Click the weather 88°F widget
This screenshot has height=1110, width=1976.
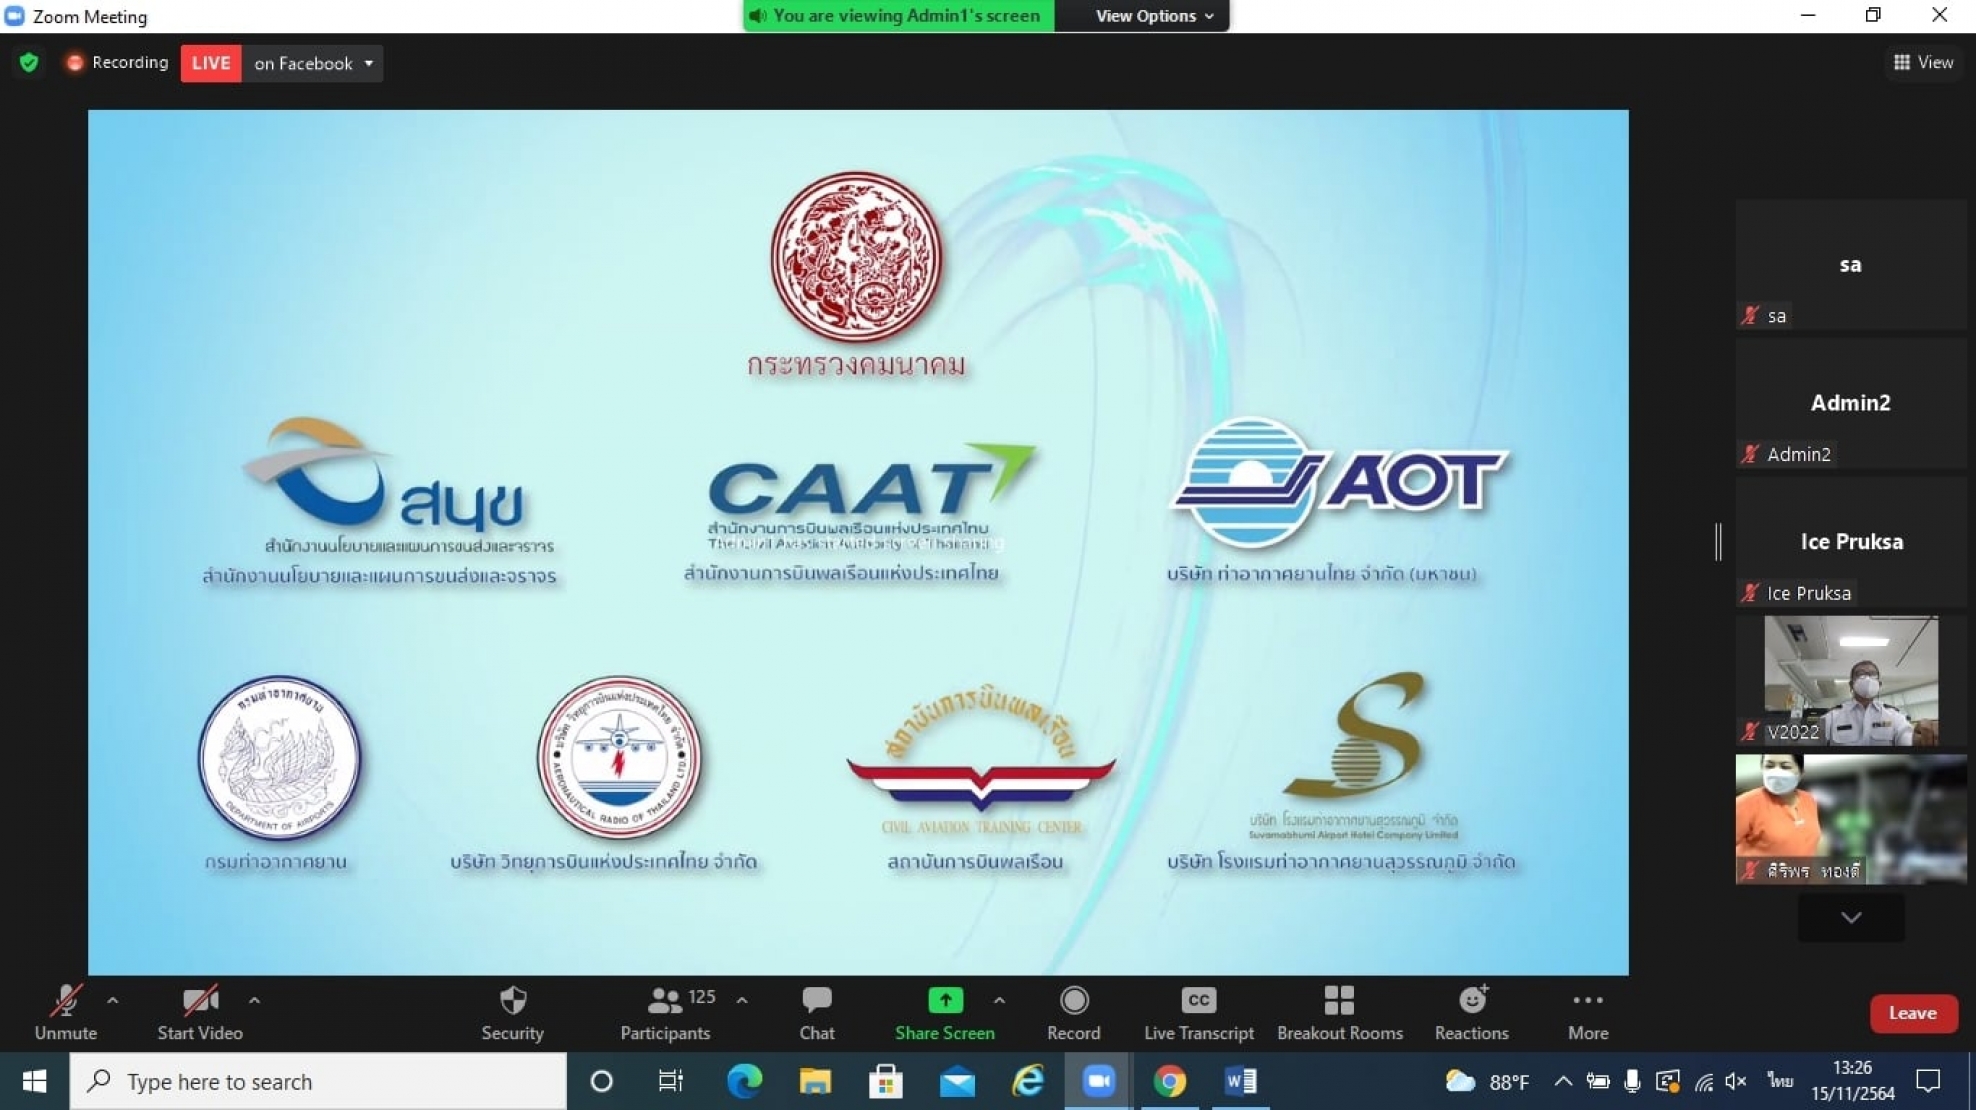pos(1487,1081)
